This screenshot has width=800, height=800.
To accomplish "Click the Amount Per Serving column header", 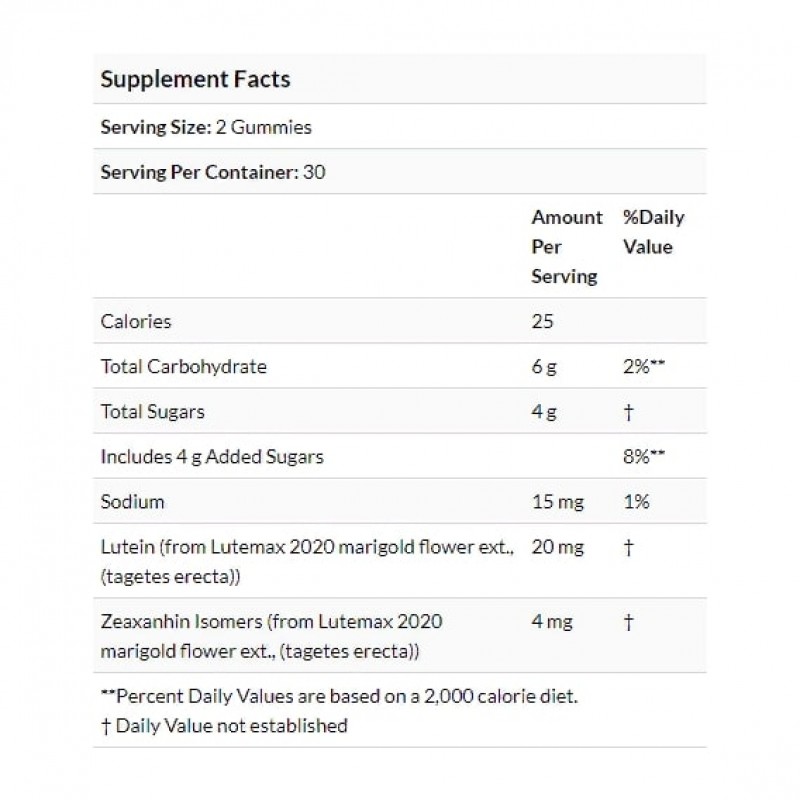I will point(566,246).
